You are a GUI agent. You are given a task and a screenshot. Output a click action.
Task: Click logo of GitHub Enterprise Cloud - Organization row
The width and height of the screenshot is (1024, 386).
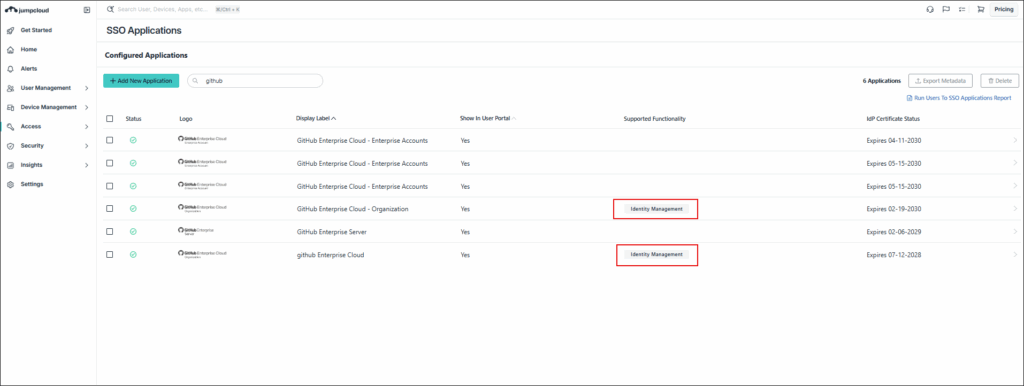(202, 208)
